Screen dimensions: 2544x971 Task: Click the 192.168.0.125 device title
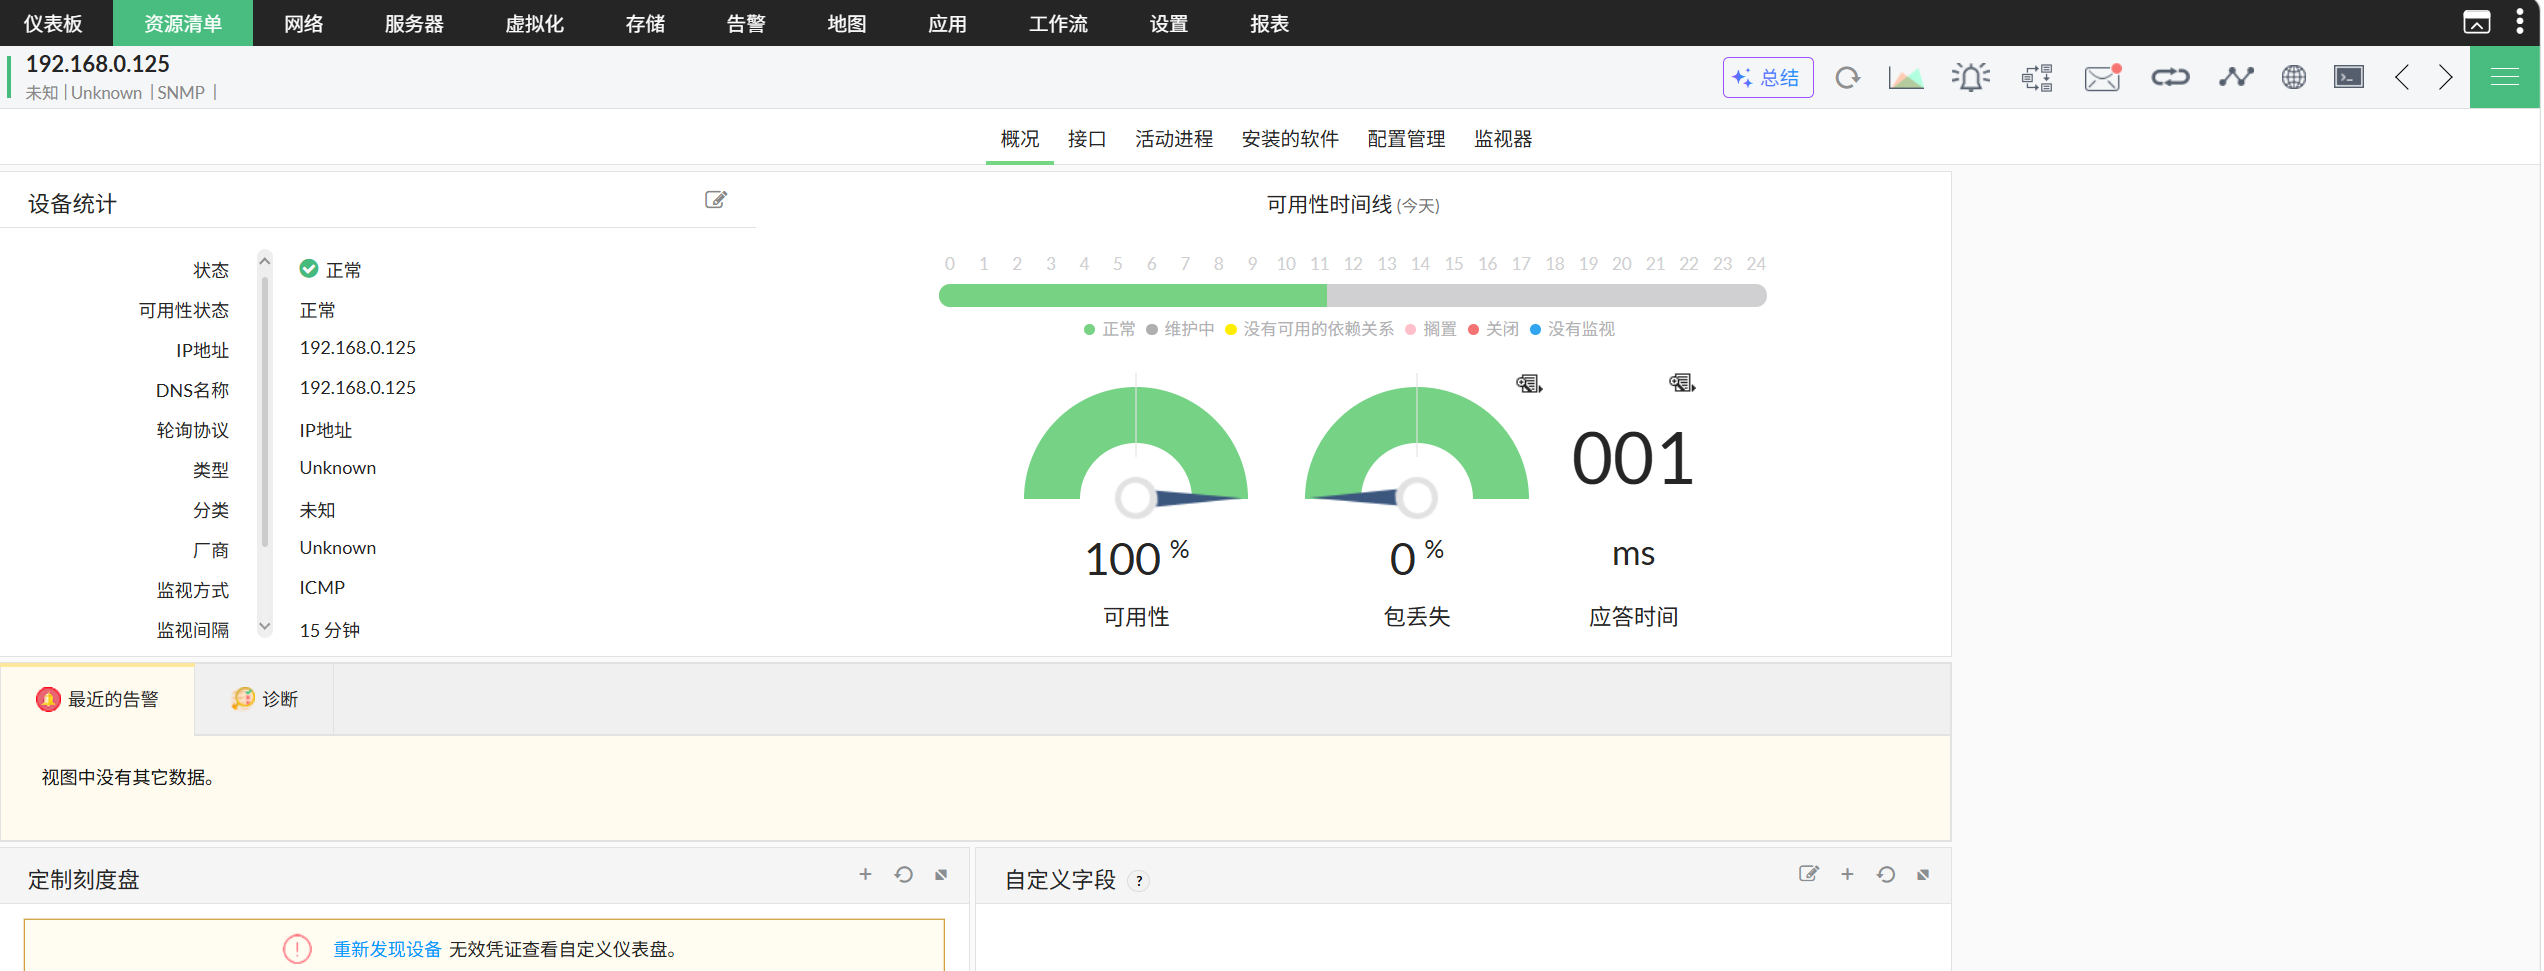[x=97, y=64]
